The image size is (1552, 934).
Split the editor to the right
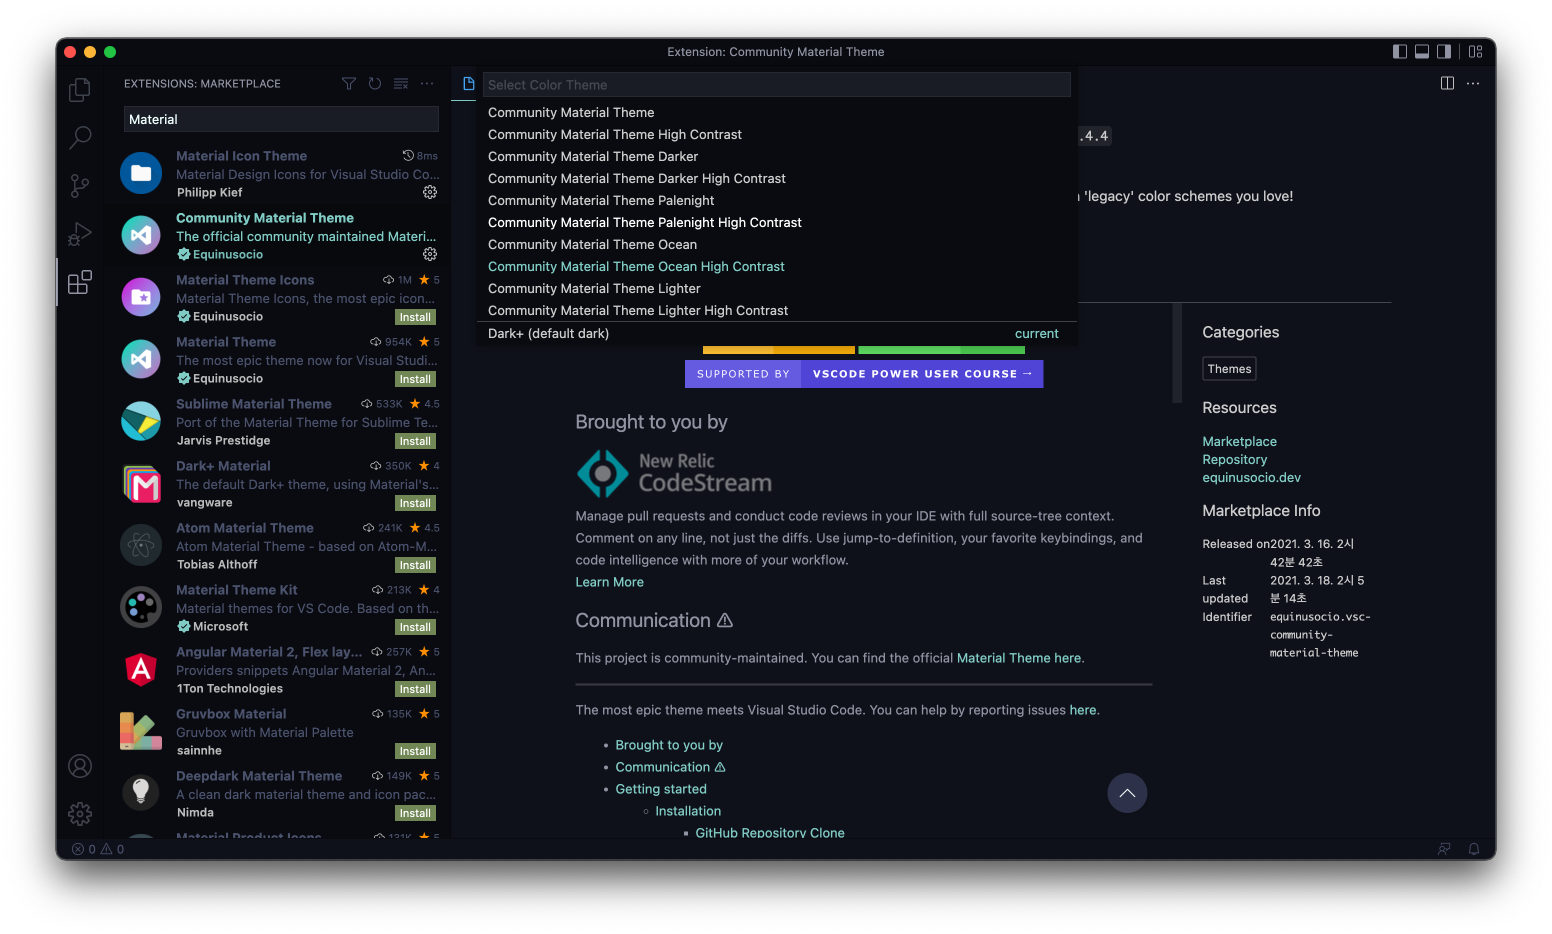click(1447, 83)
